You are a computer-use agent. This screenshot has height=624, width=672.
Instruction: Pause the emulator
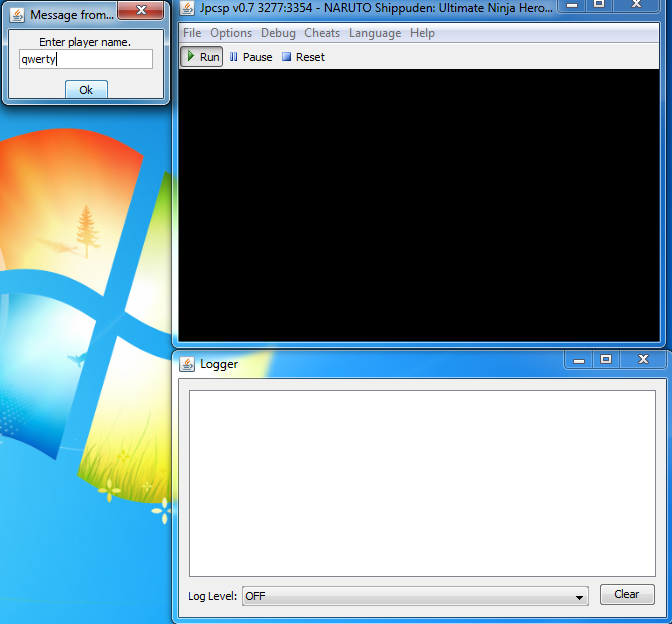(x=251, y=57)
